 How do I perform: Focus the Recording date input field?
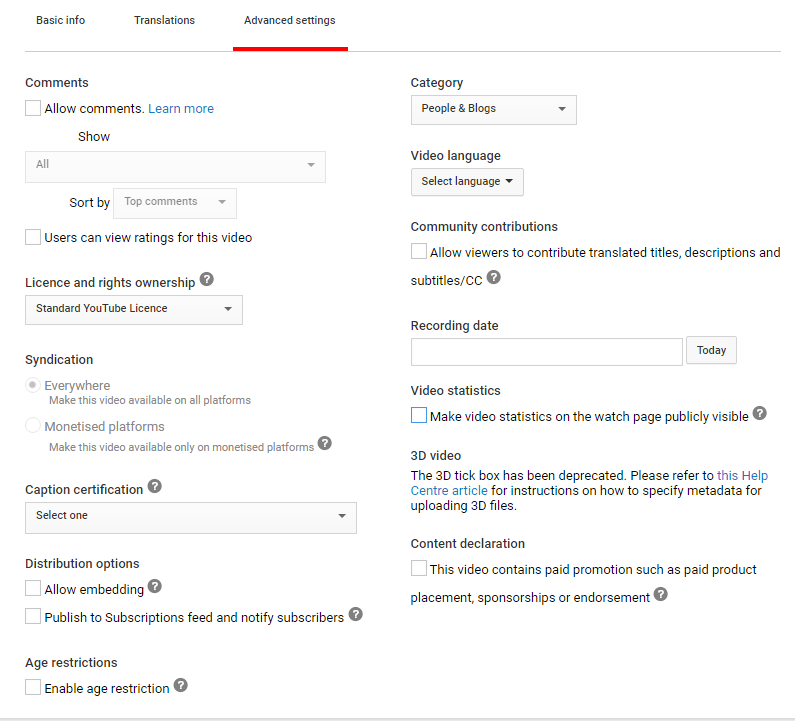547,352
